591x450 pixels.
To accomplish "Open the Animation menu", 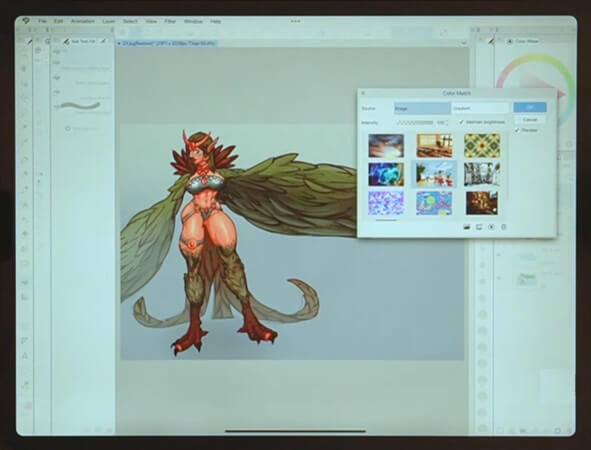I will click(x=83, y=21).
